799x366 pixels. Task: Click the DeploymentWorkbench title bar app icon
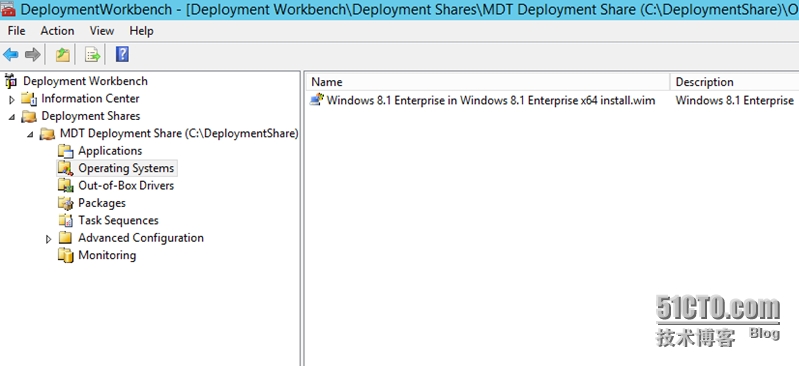[8, 9]
